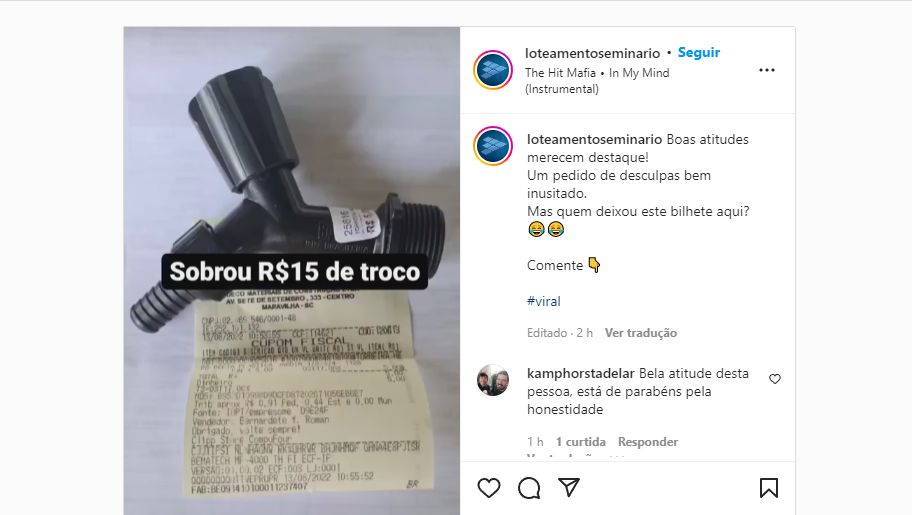Open kamphorstadelar's profile avatar
The image size is (912, 515).
tap(493, 380)
